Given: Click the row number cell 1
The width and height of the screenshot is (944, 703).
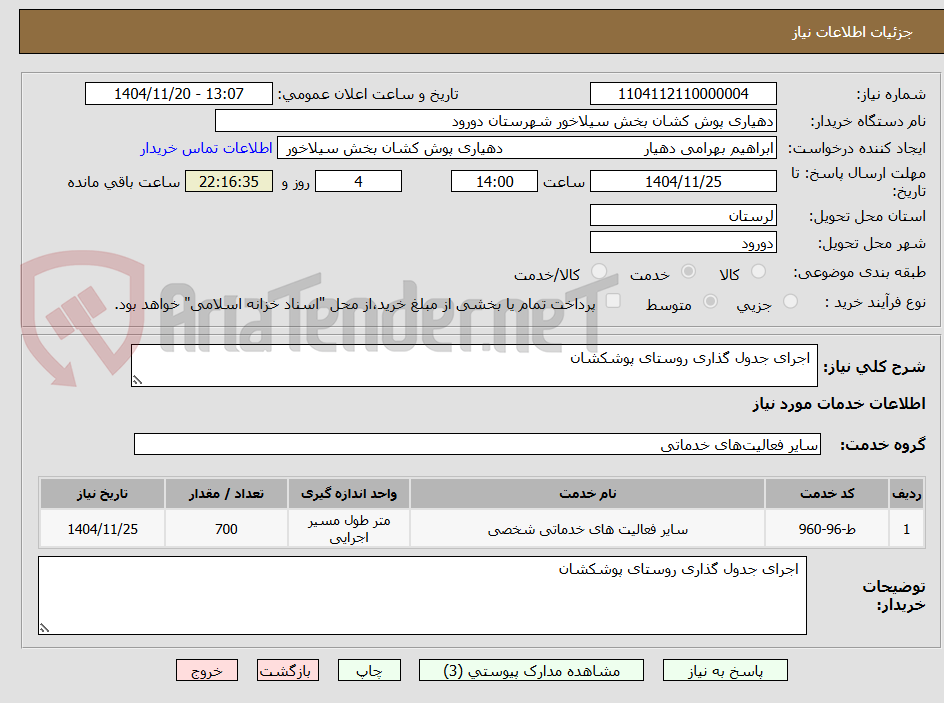Looking at the screenshot, I should coord(907,528).
